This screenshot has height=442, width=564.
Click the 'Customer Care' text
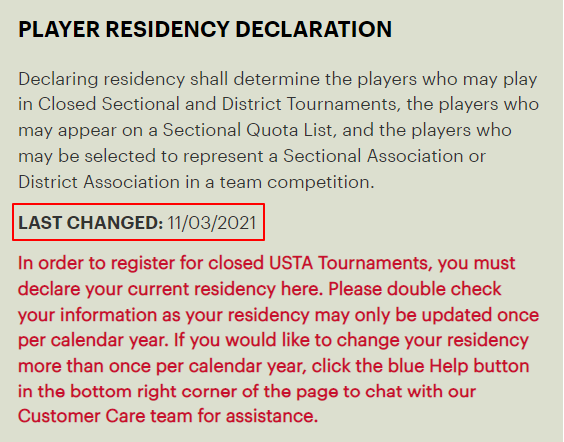(81, 416)
